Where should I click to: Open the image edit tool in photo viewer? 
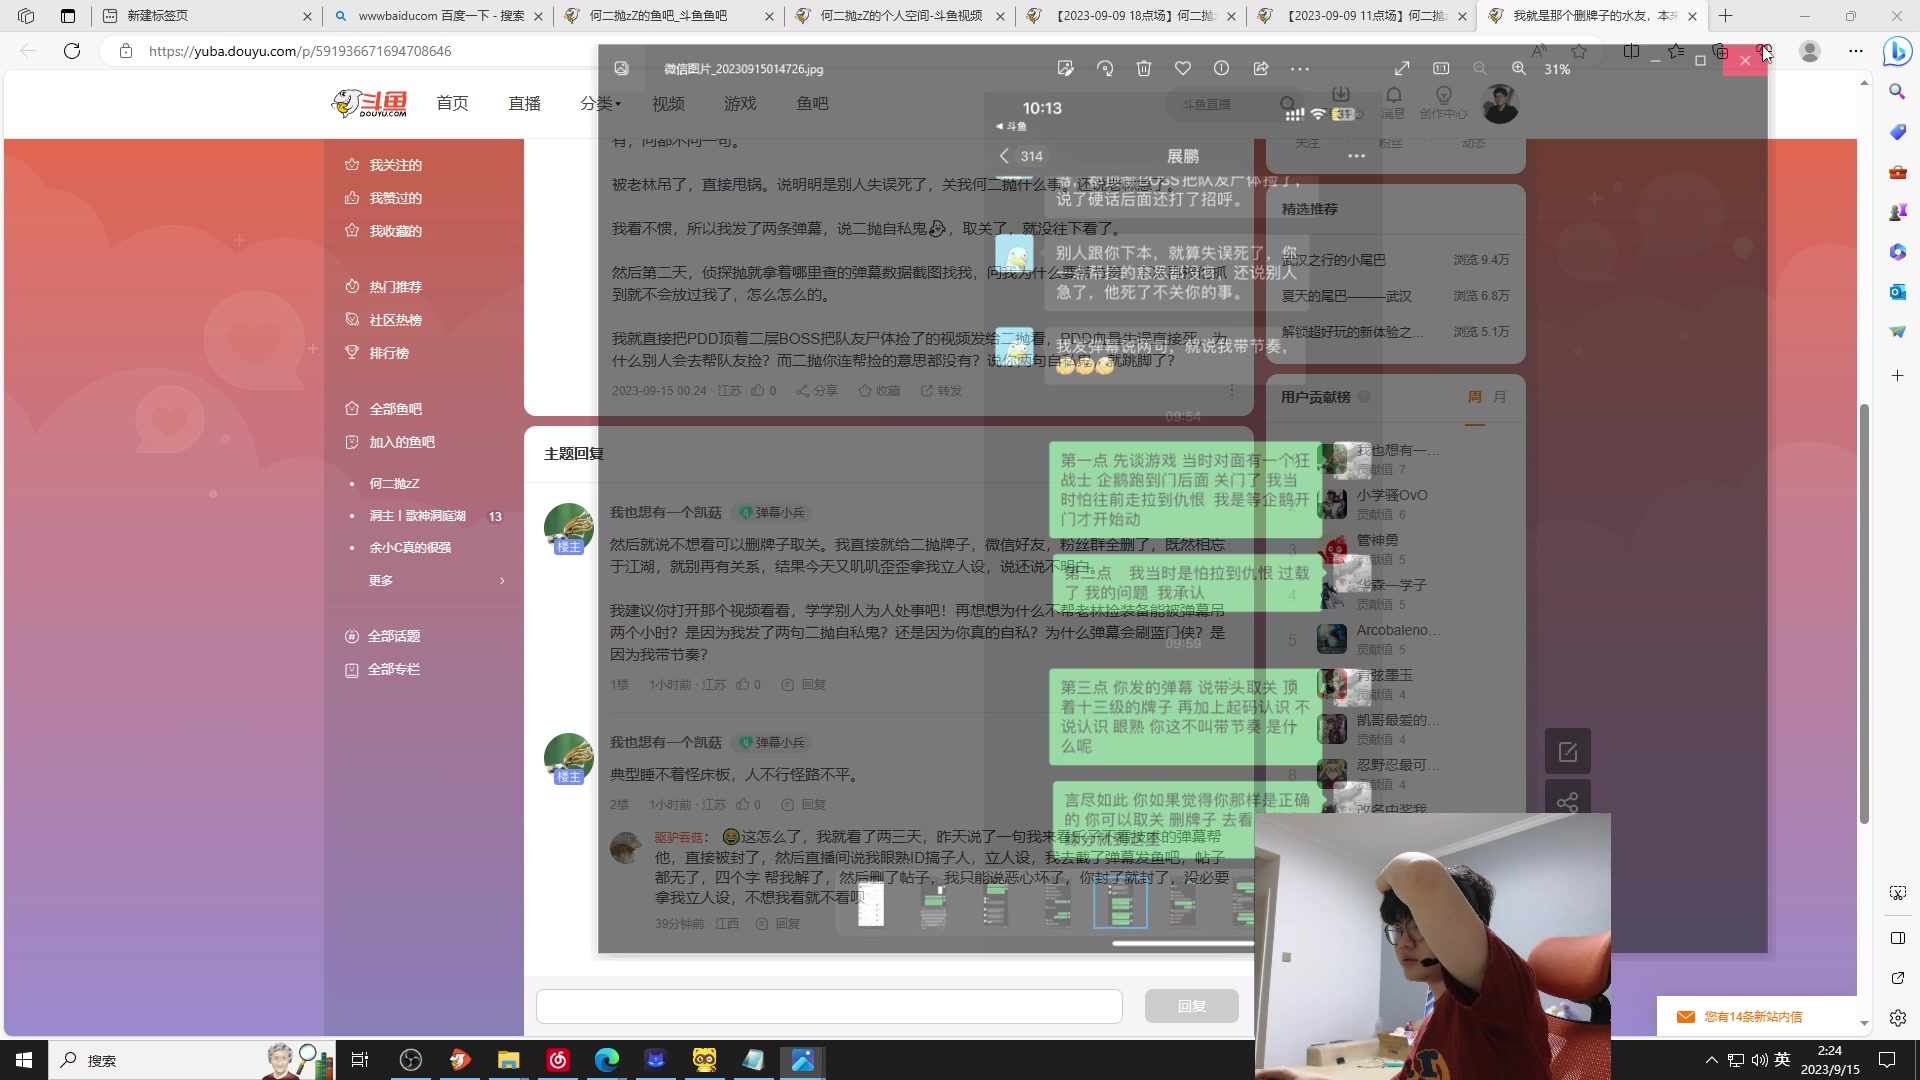[x=1065, y=69]
